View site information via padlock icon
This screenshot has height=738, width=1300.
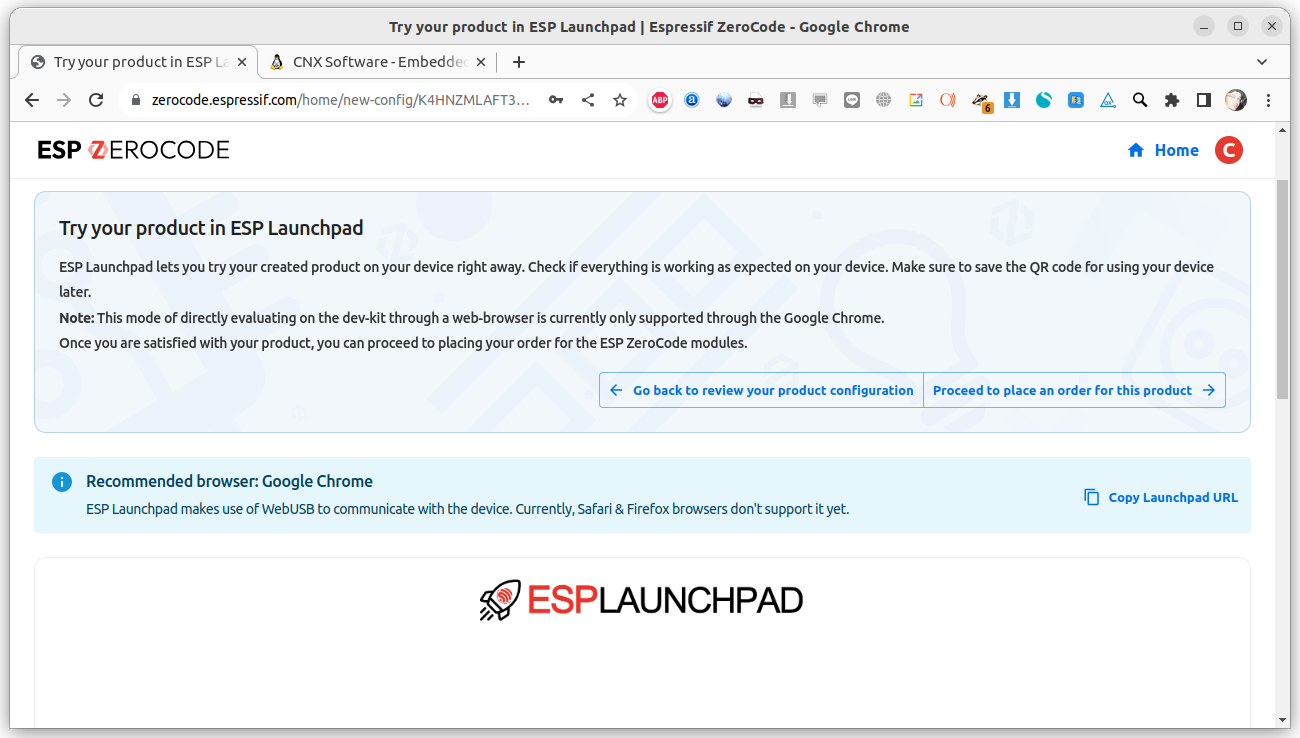[137, 100]
